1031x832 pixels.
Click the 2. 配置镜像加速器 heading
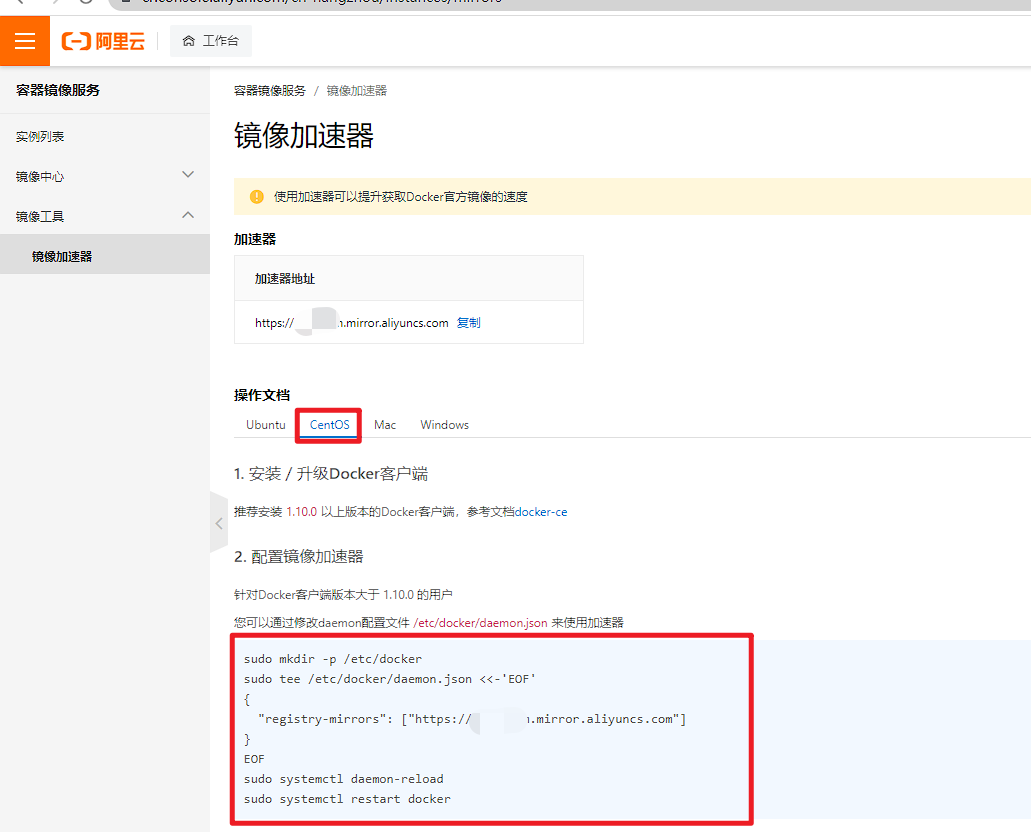pos(299,557)
